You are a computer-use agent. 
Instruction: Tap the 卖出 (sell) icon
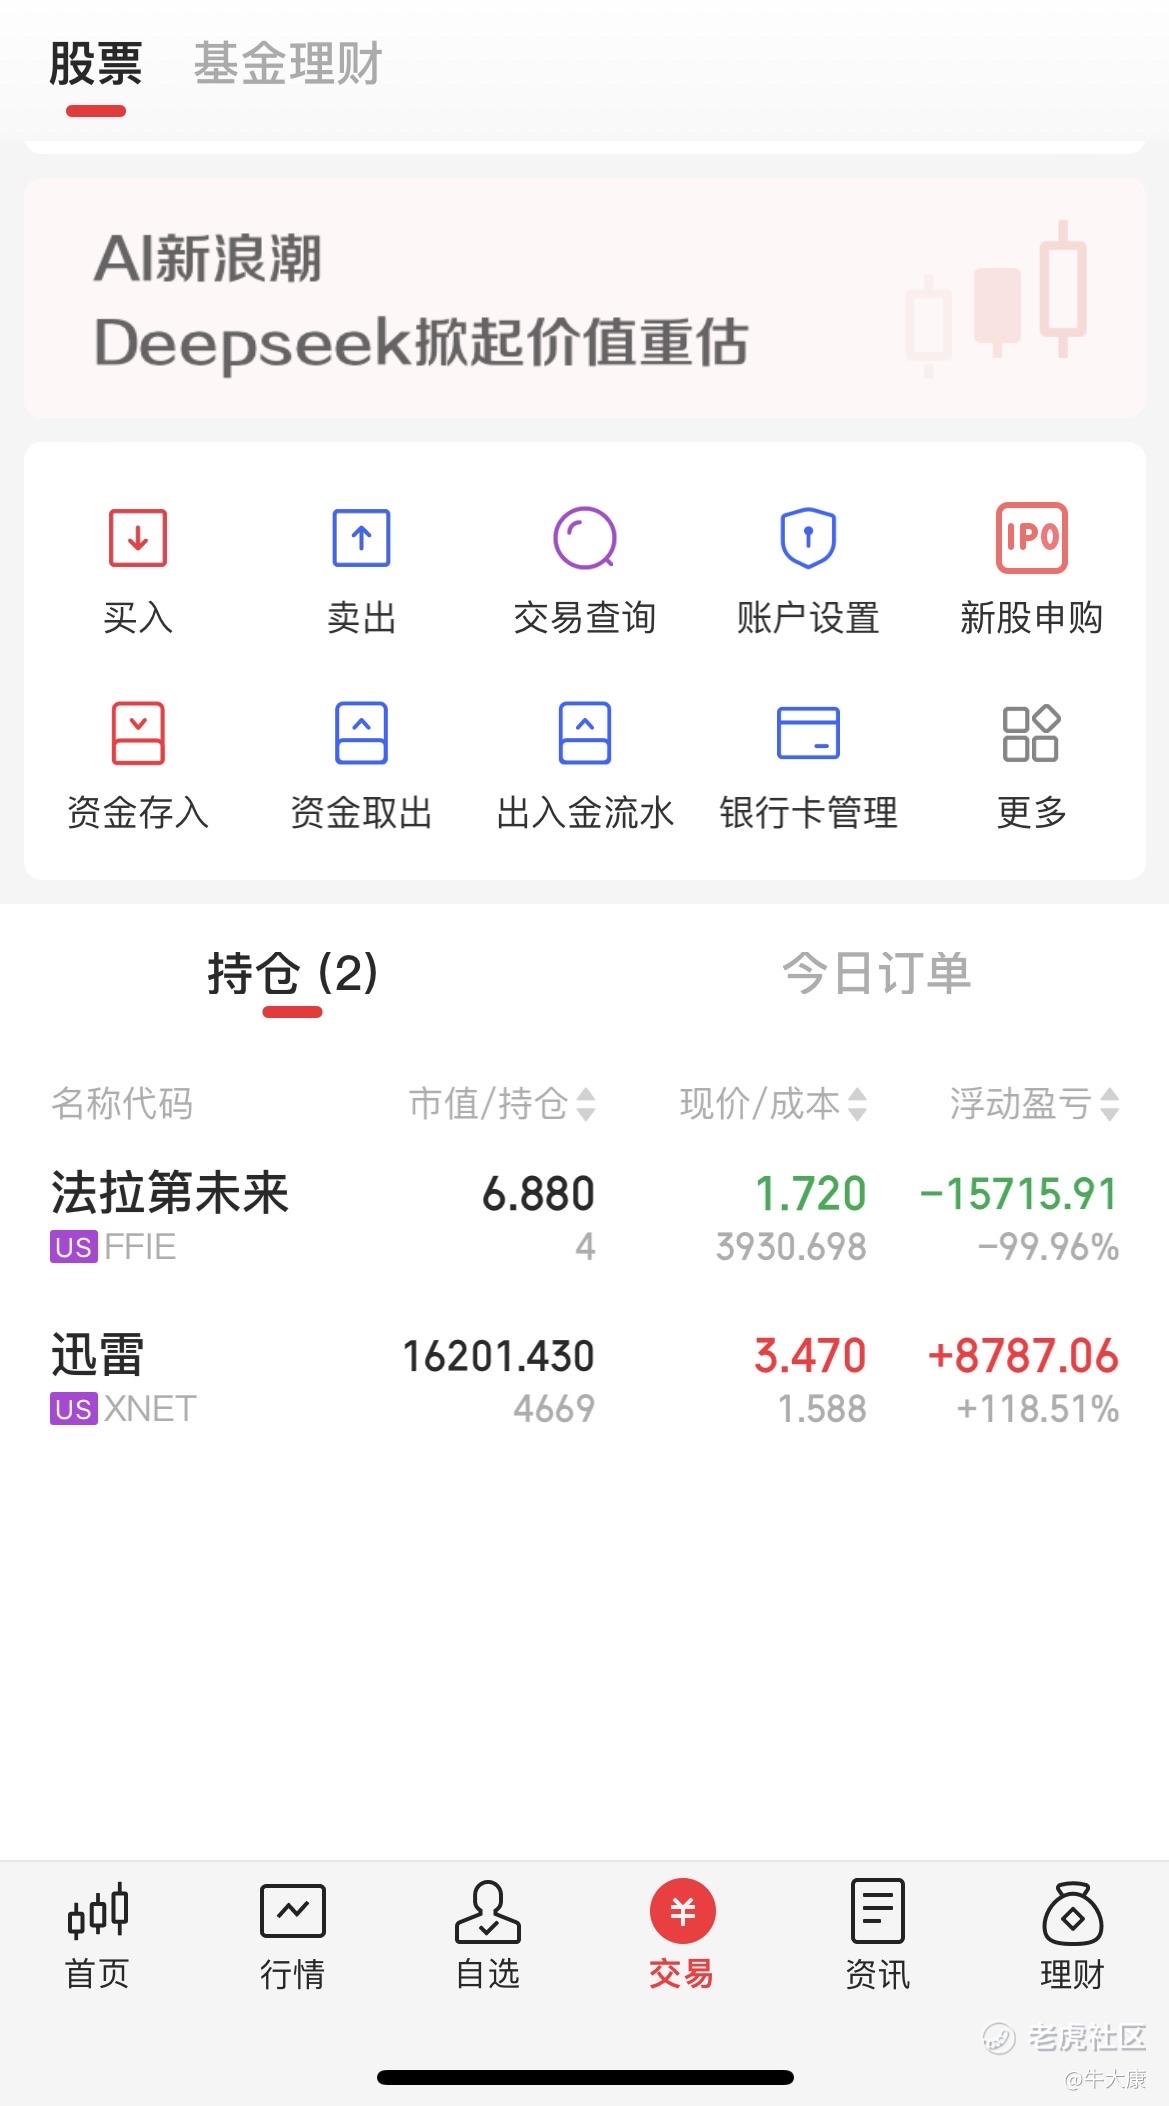point(361,538)
